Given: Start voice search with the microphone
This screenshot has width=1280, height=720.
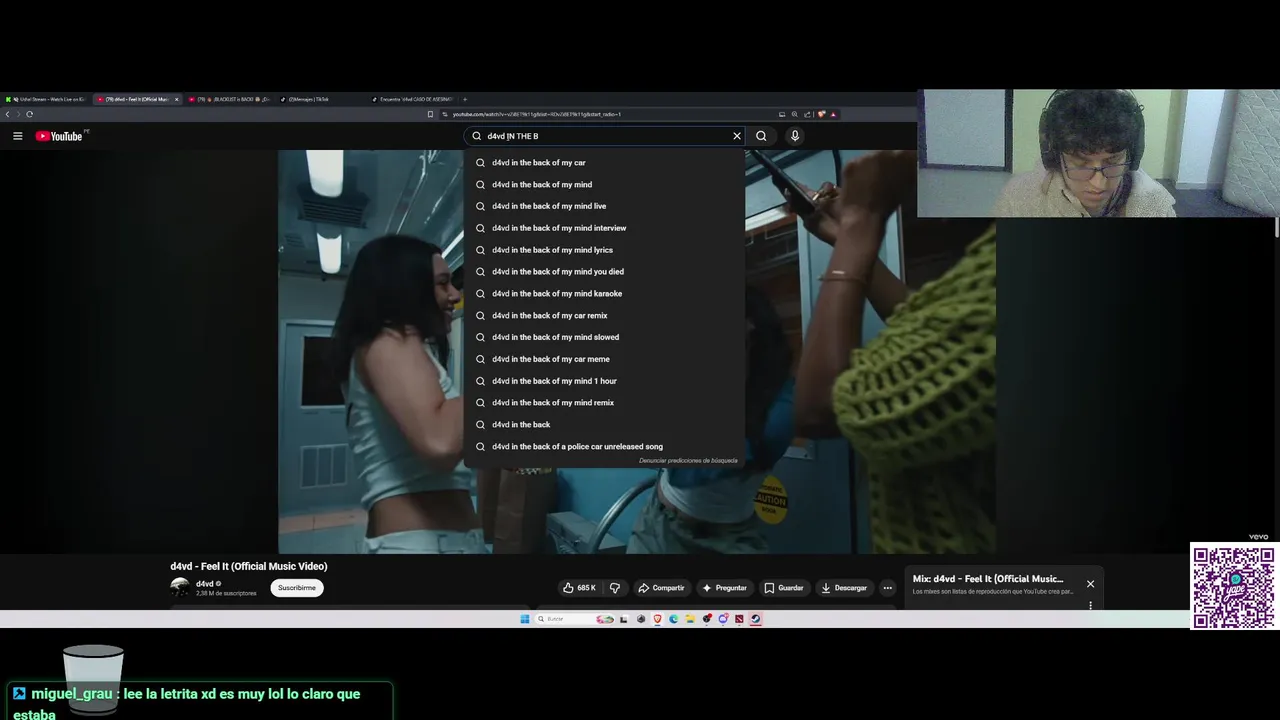Looking at the screenshot, I should [x=795, y=136].
